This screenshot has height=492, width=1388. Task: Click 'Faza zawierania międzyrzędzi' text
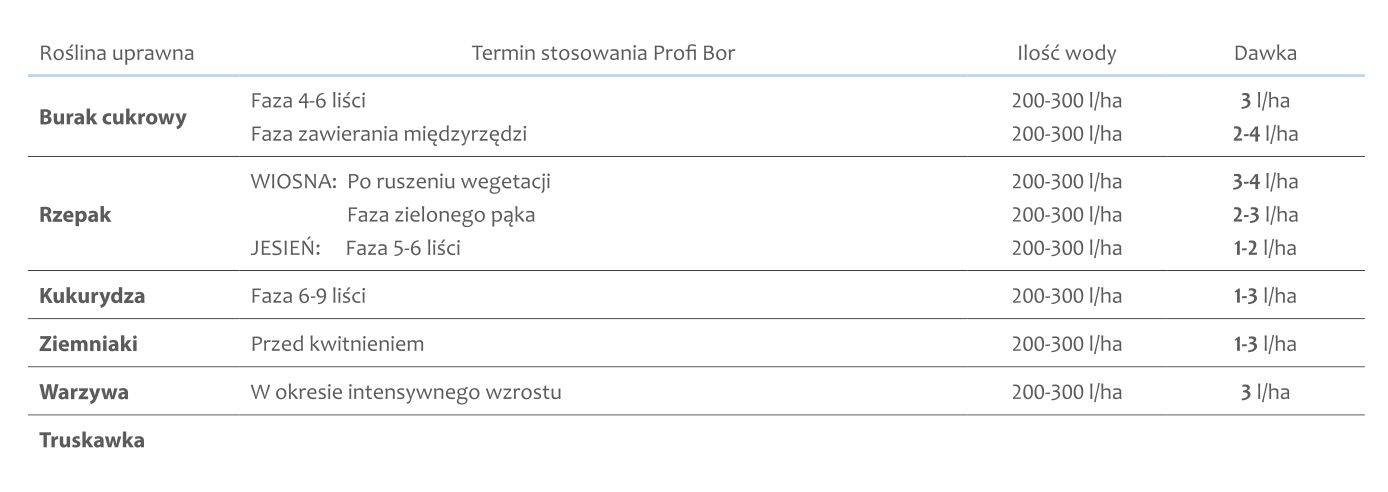click(x=389, y=134)
